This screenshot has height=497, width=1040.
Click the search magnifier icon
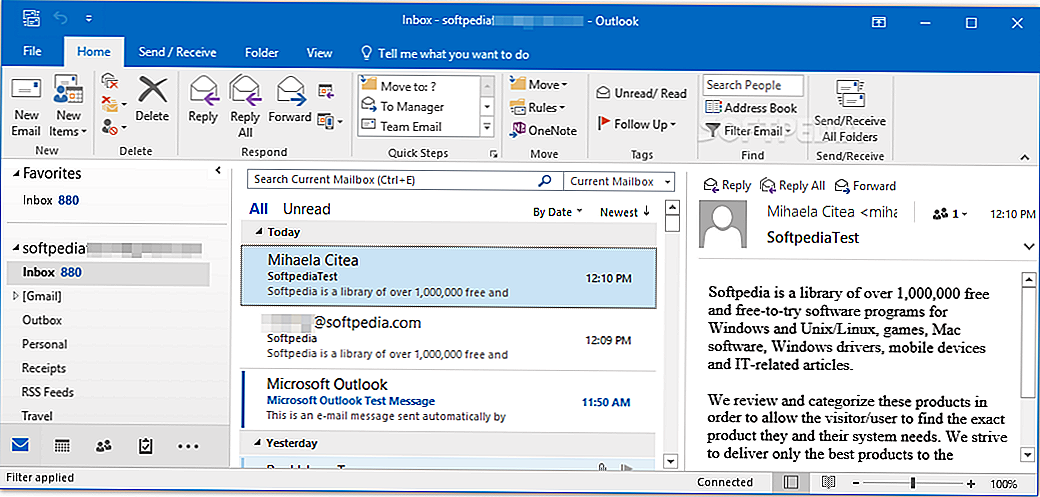pyautogui.click(x=545, y=180)
